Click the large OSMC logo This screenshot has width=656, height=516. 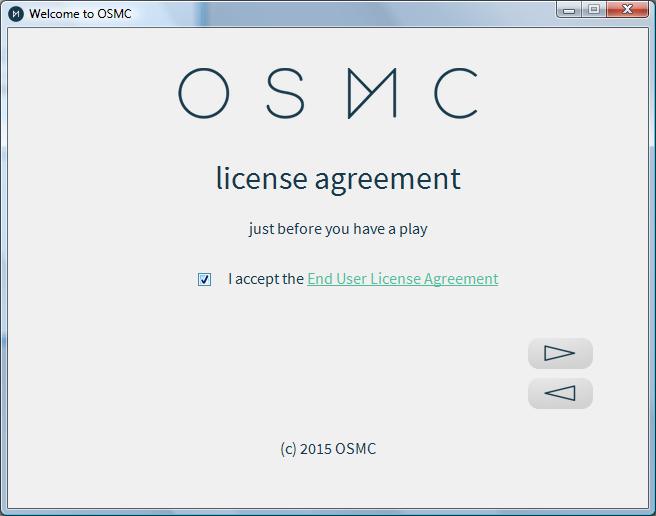pos(328,93)
